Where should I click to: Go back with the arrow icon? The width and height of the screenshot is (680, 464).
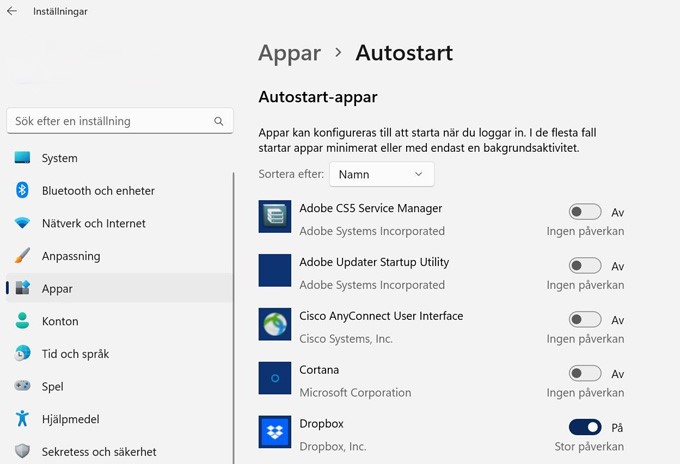coord(12,11)
